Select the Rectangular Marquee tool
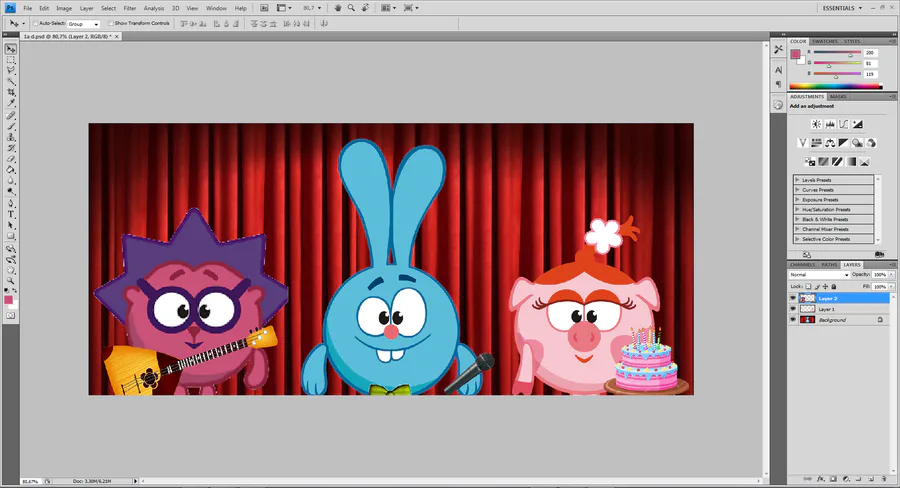This screenshot has height=488, width=900. click(x=11, y=60)
